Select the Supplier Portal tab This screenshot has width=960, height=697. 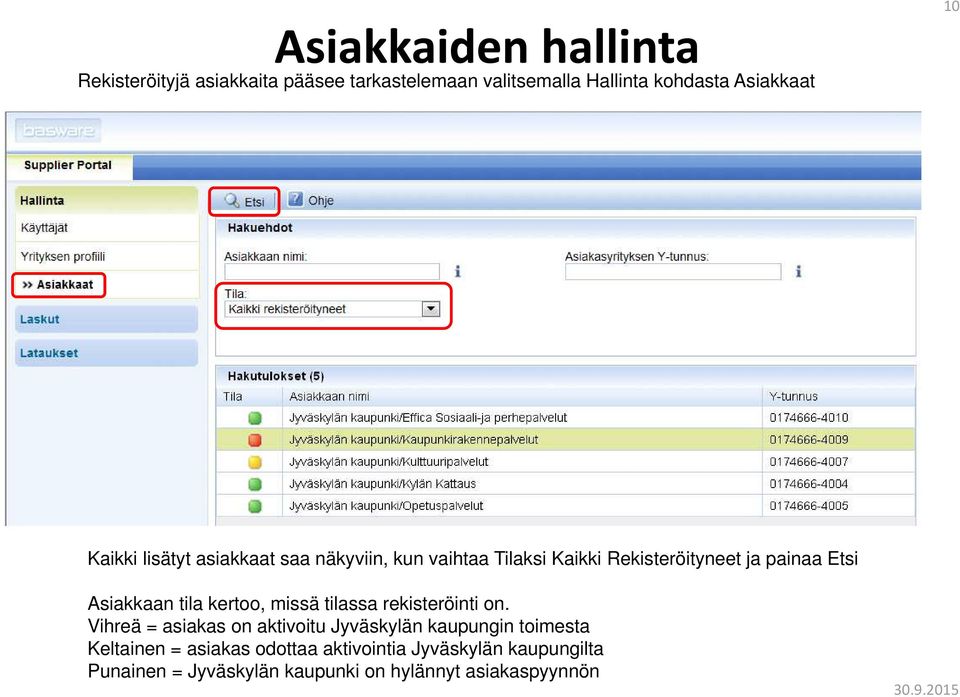(x=68, y=165)
